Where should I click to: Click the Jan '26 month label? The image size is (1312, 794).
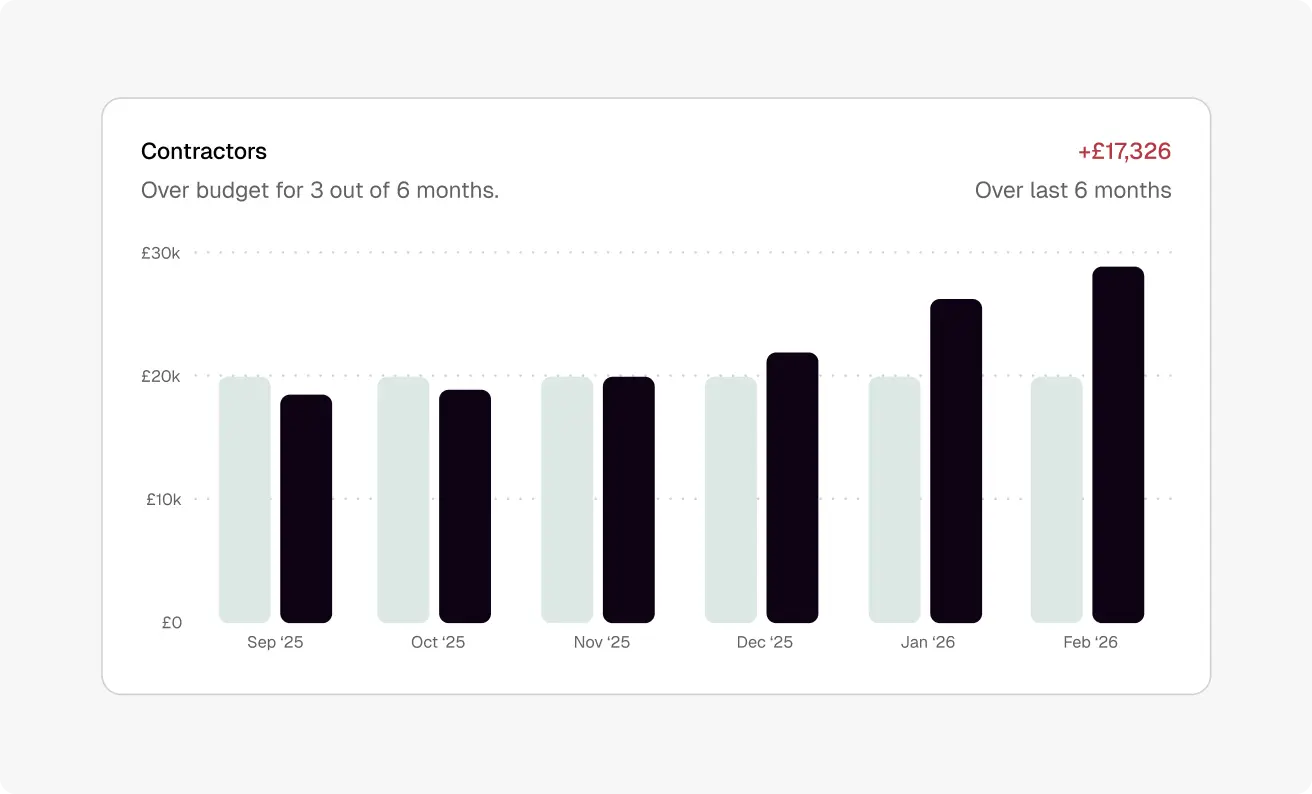(928, 643)
